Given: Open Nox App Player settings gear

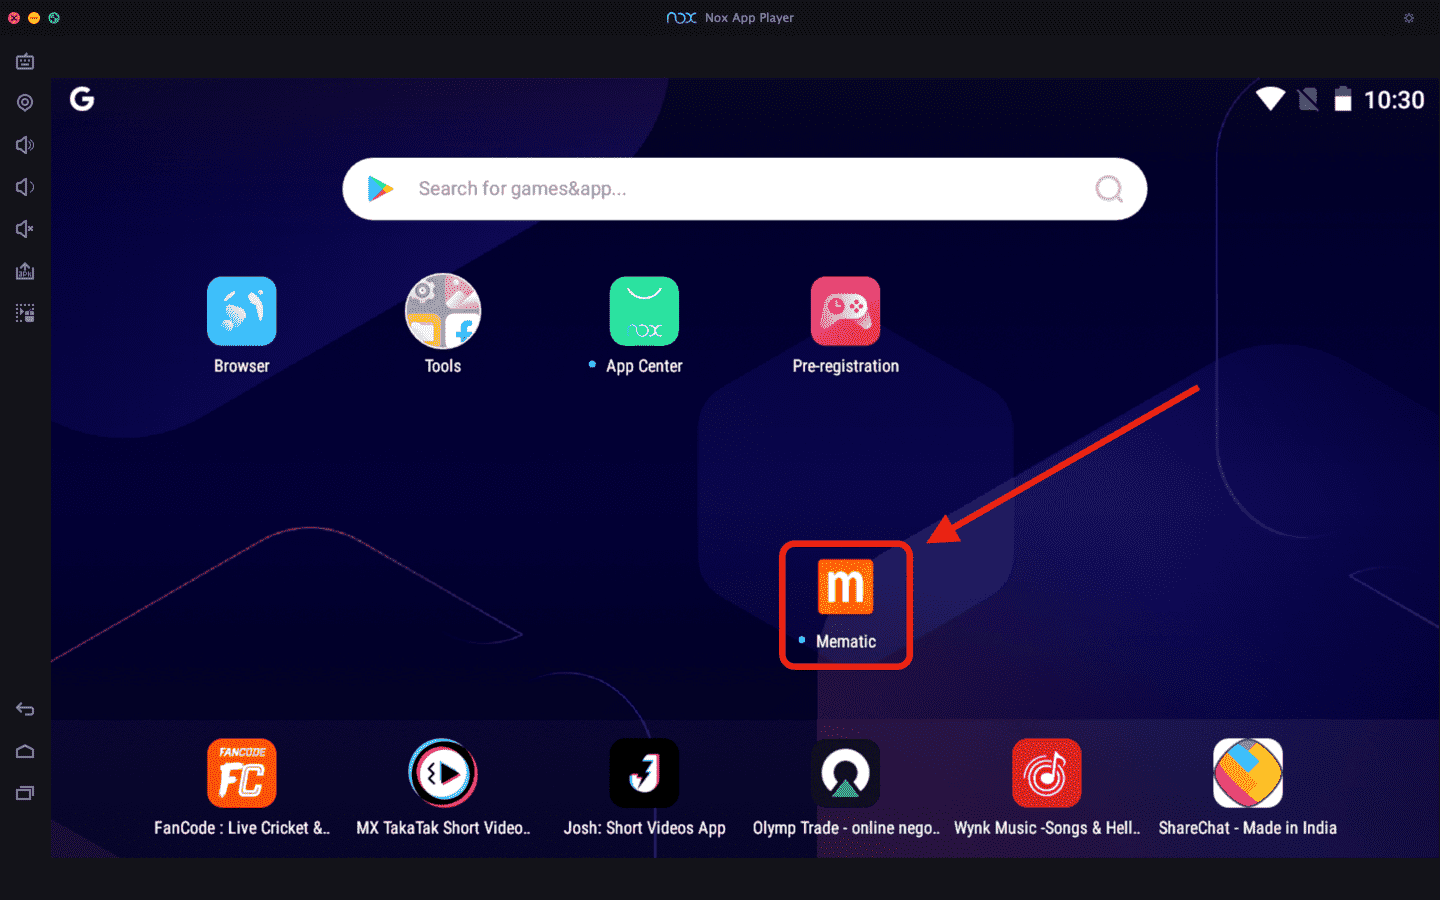Looking at the screenshot, I should coord(1409,18).
